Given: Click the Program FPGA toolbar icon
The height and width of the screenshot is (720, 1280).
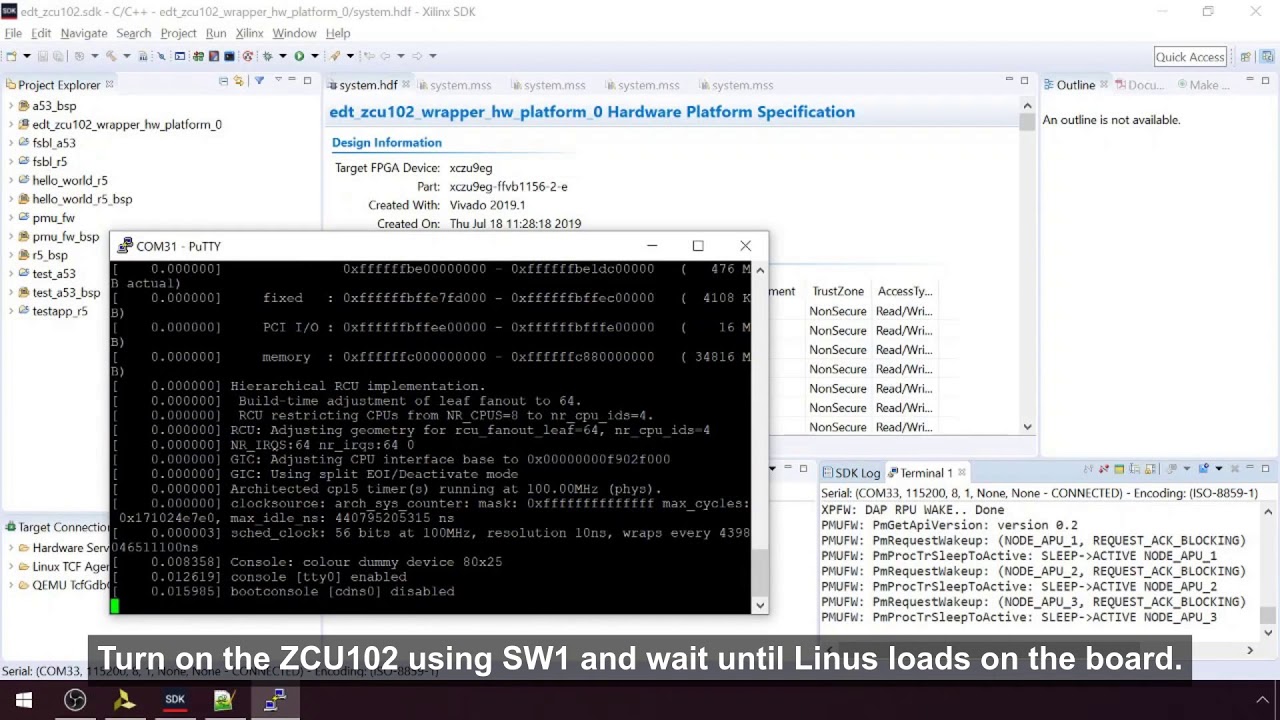Looking at the screenshot, I should tap(198, 56).
